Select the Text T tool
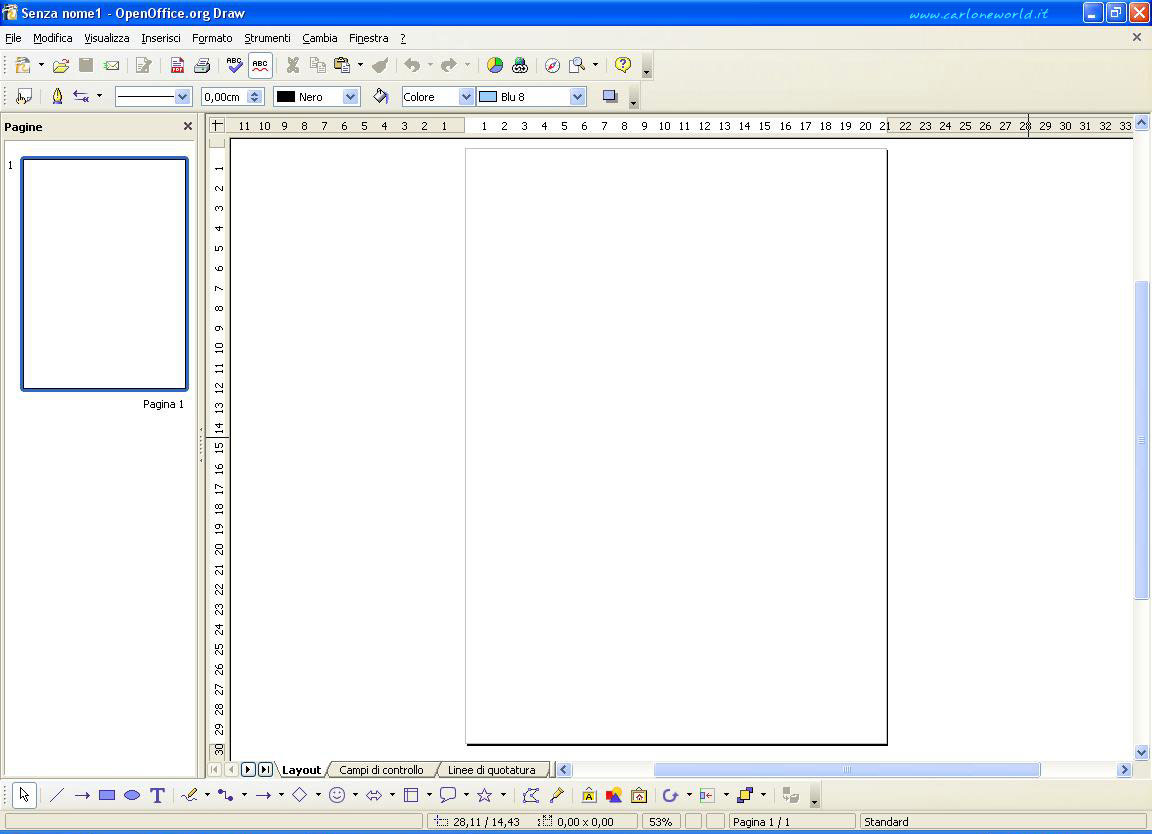Viewport: 1152px width, 834px height. (157, 795)
